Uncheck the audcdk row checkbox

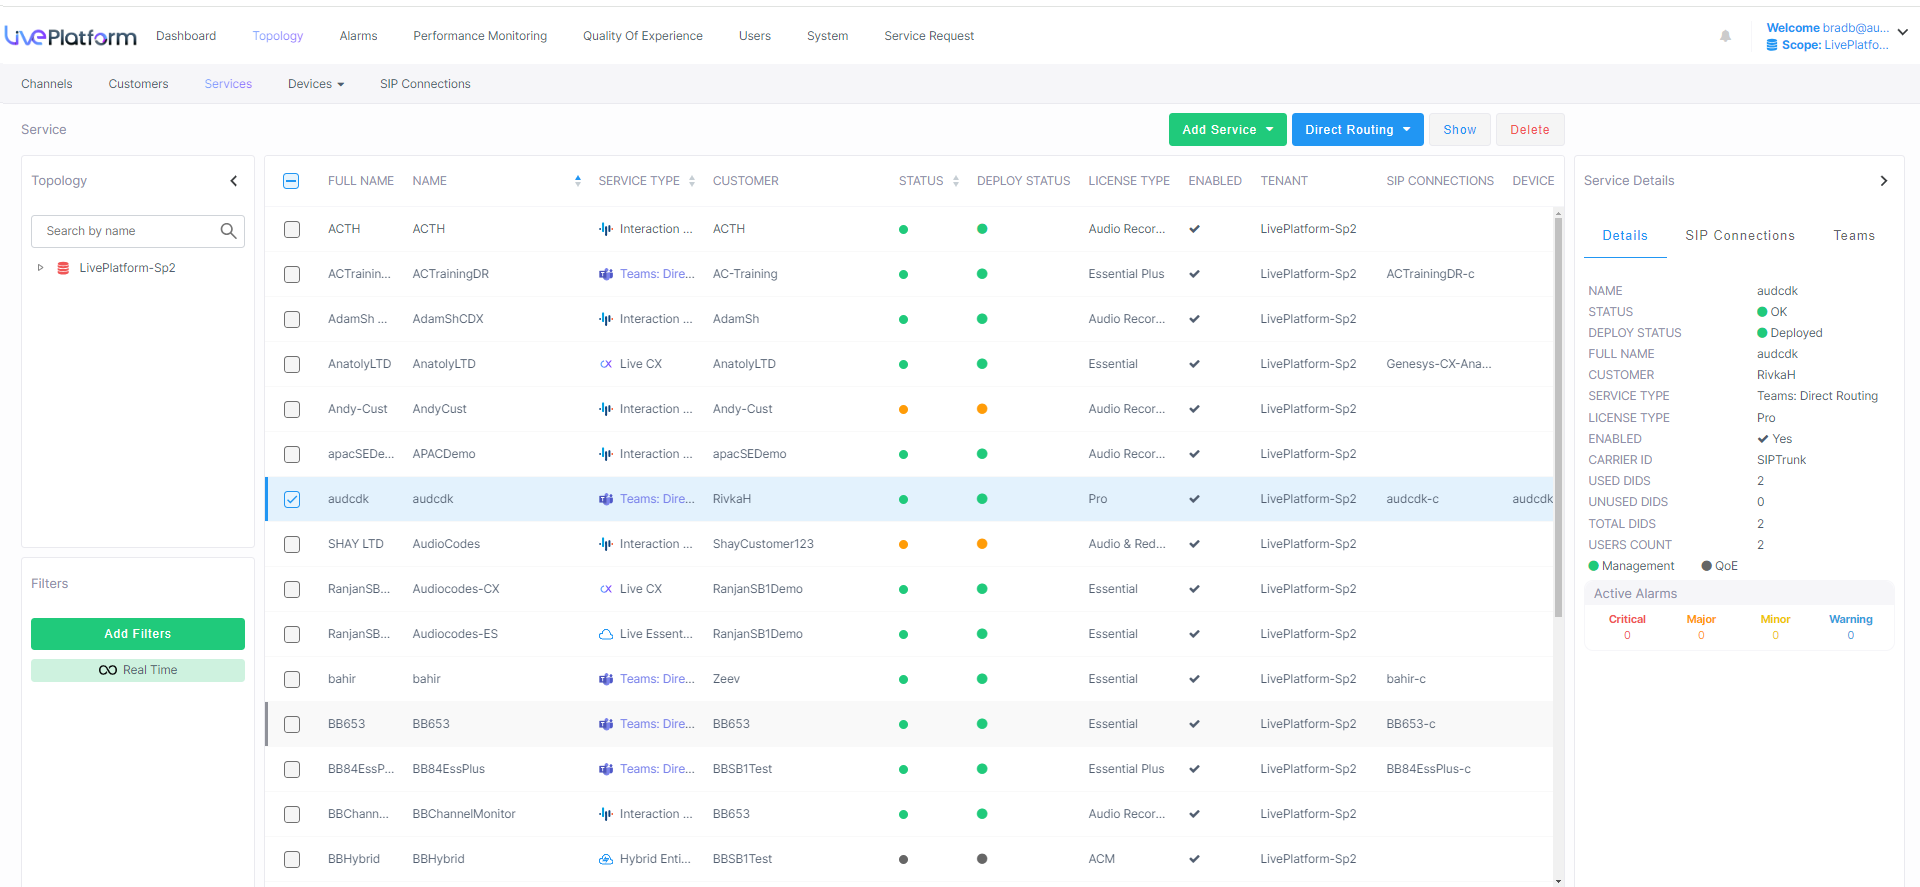[x=292, y=499]
